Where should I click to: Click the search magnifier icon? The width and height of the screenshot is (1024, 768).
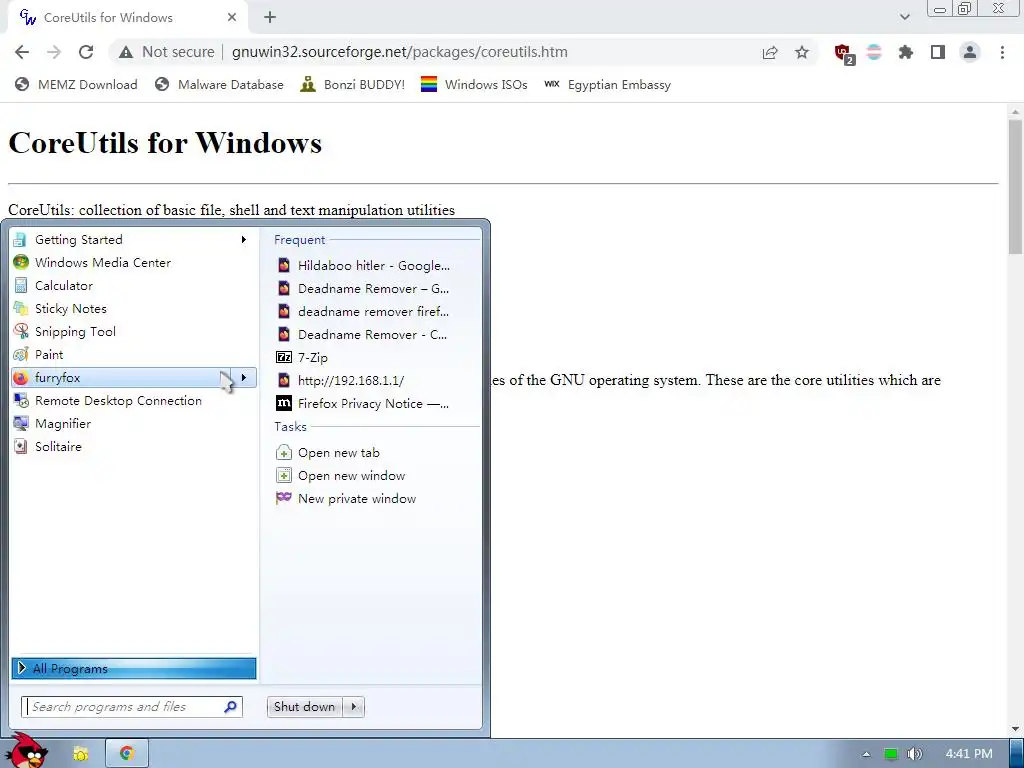pyautogui.click(x=231, y=707)
